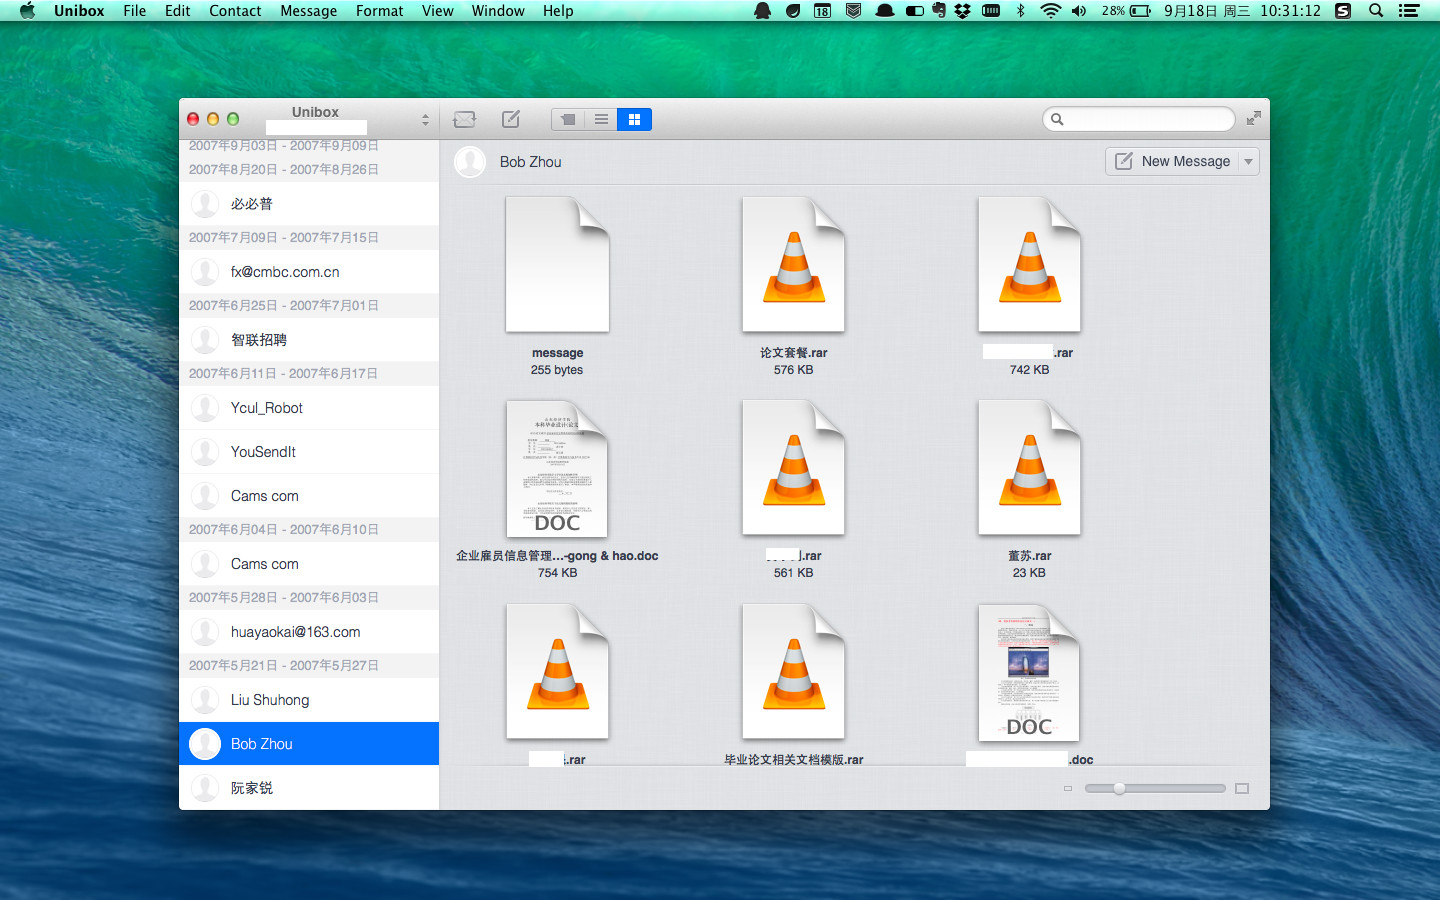Click the search field

point(1146,119)
